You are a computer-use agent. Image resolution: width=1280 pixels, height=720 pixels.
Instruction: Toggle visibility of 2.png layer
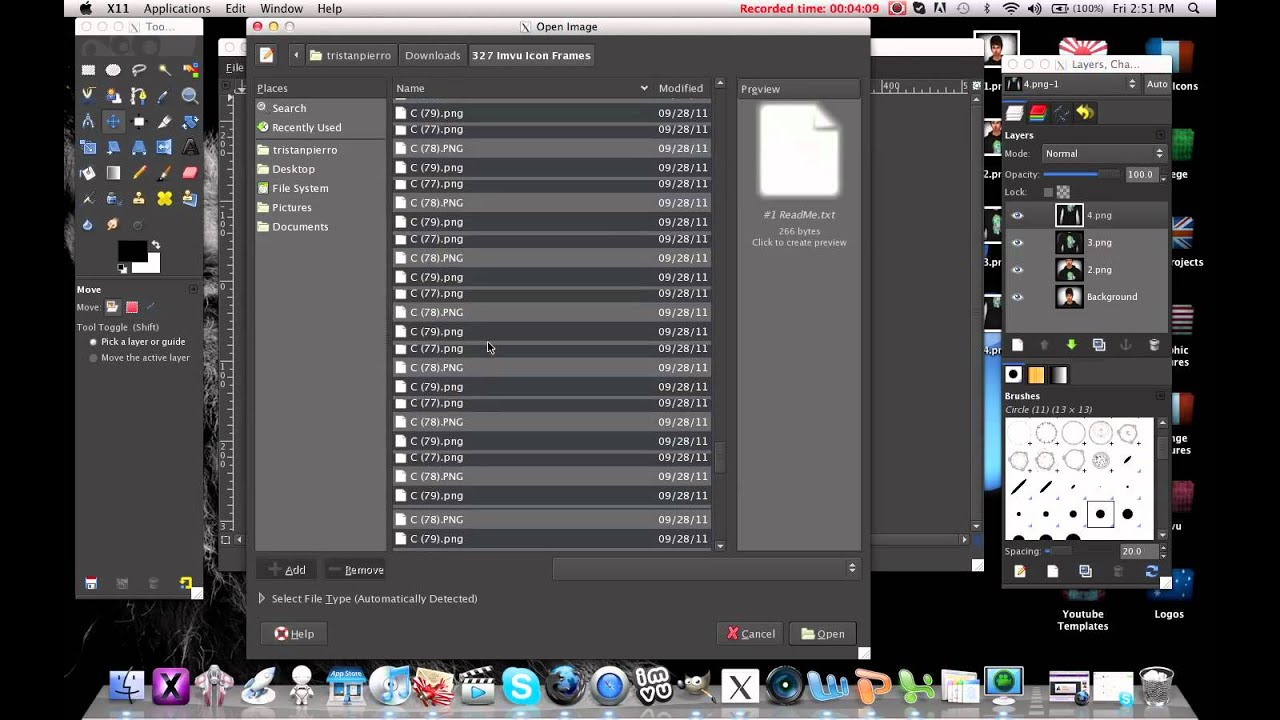click(1017, 269)
